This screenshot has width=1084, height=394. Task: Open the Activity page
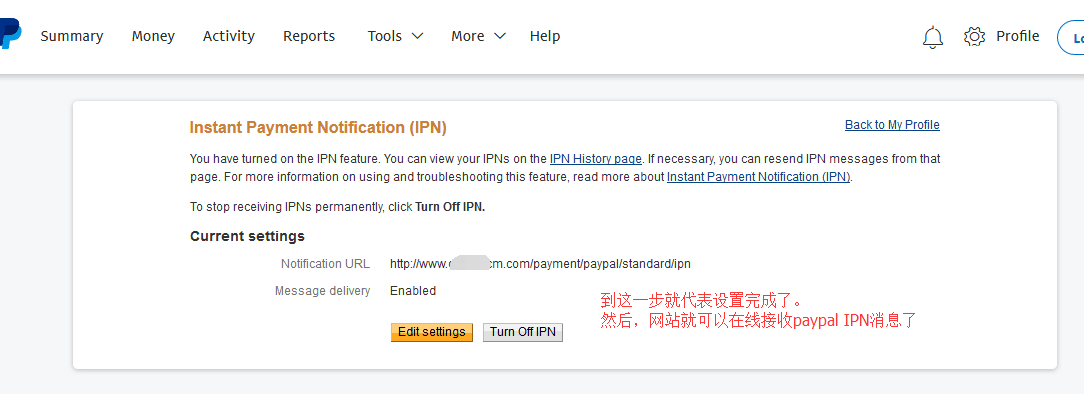(x=229, y=36)
